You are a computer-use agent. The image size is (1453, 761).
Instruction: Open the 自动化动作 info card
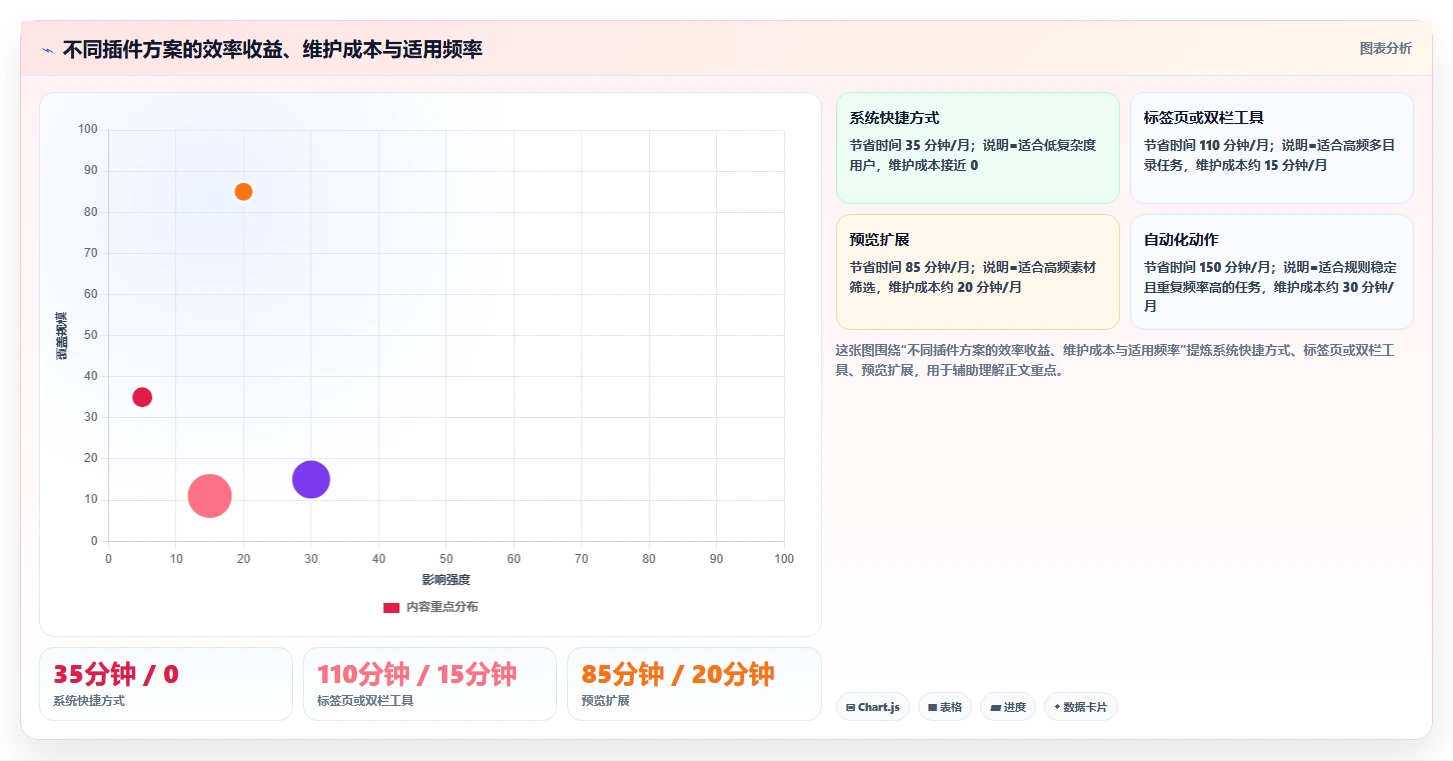click(1271, 271)
